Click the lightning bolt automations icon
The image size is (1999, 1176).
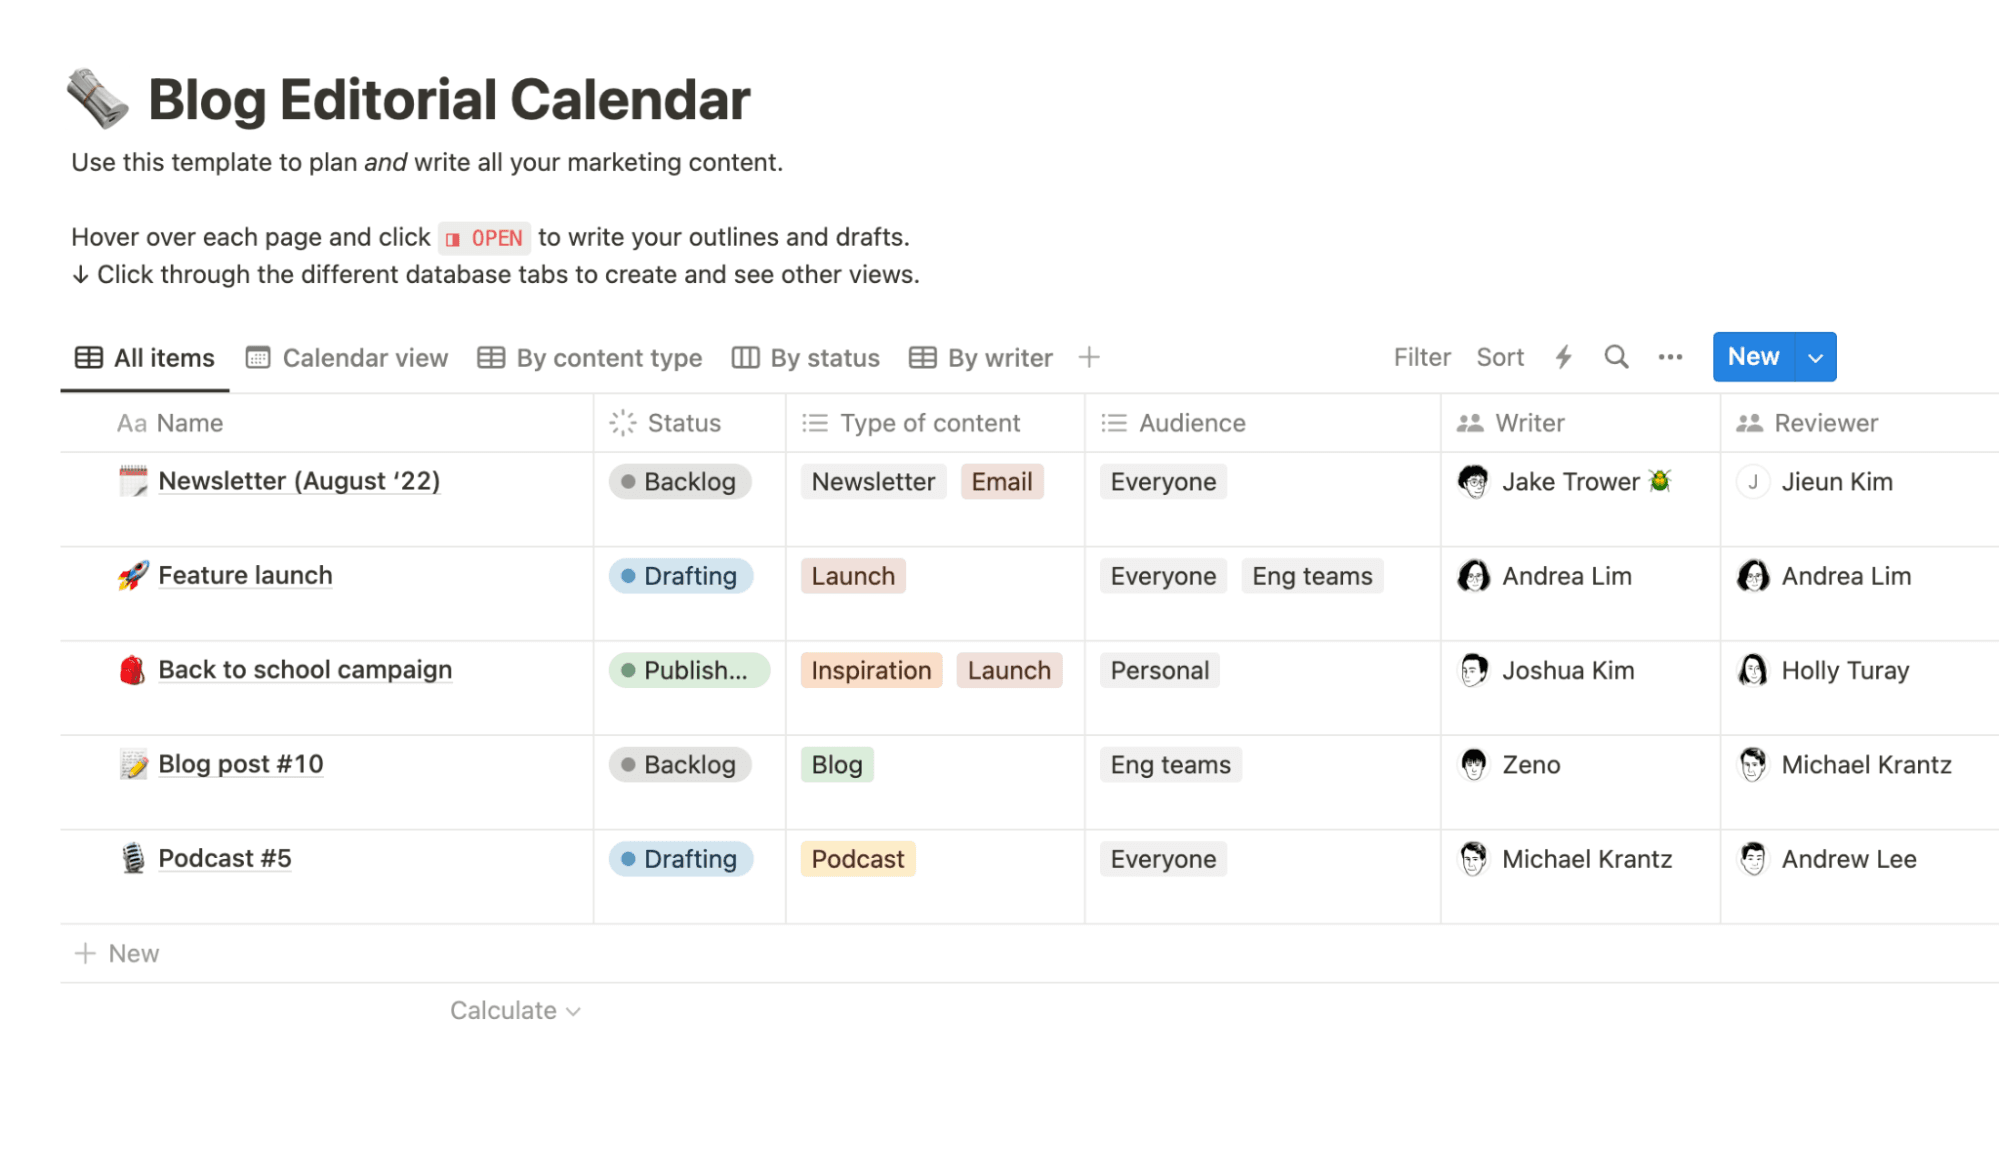[x=1563, y=356]
